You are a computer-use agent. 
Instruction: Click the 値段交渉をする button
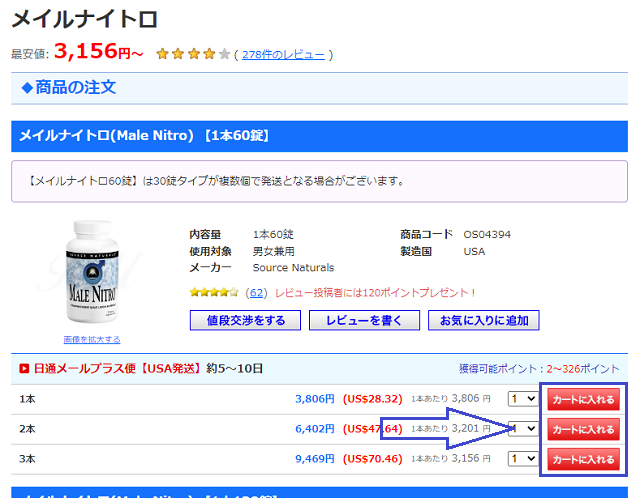pos(245,320)
